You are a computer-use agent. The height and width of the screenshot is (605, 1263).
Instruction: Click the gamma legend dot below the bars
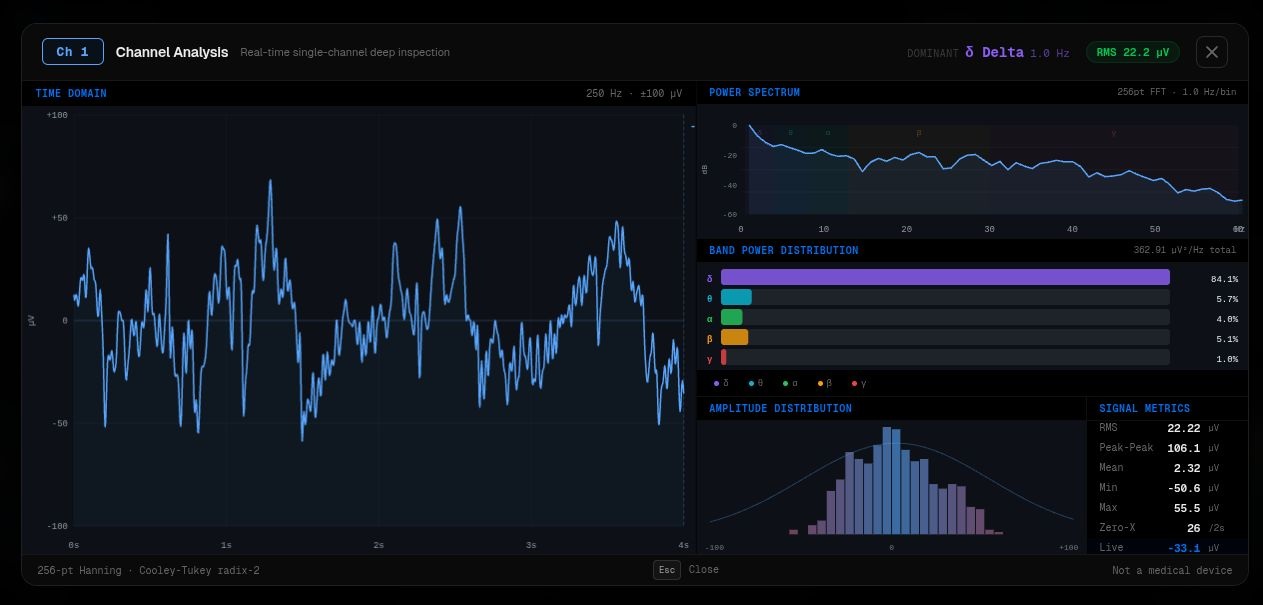[x=854, y=383]
